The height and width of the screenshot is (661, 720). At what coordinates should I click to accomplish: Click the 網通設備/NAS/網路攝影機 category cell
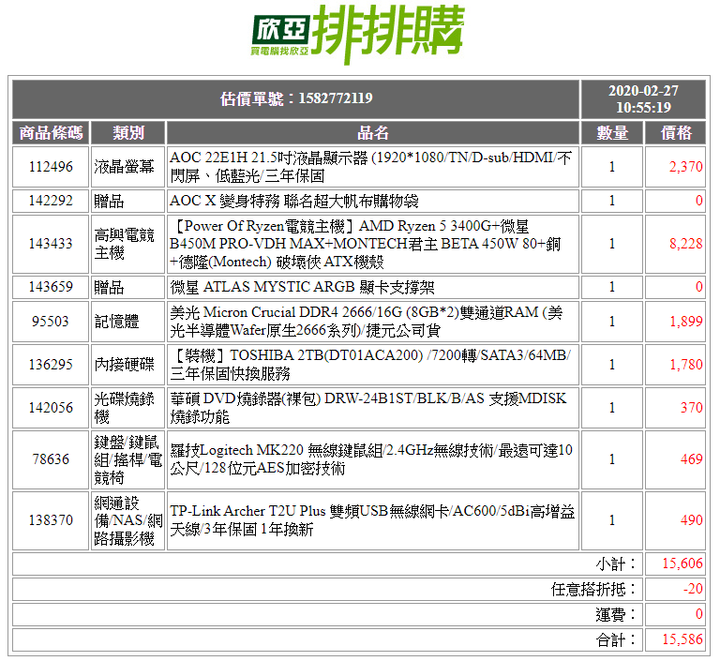point(128,520)
